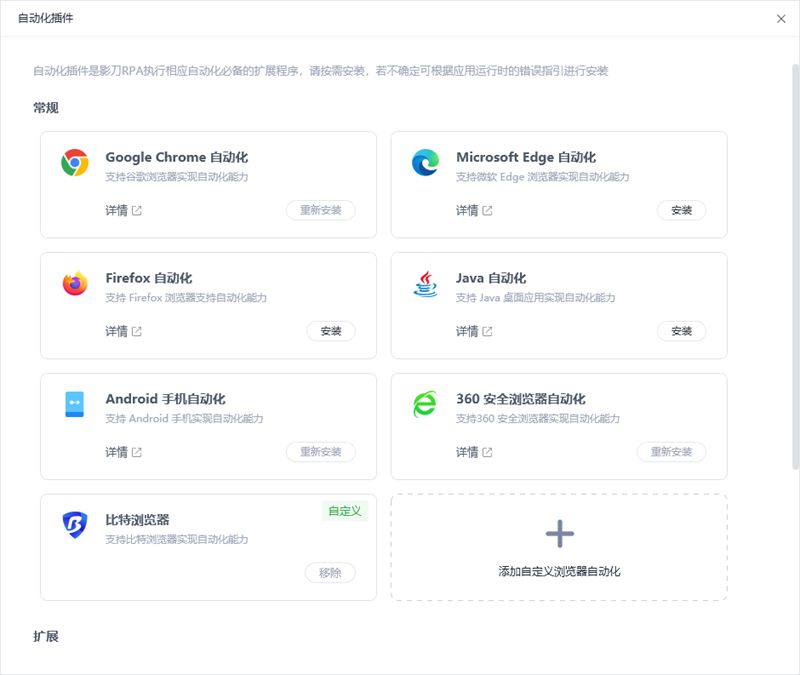Viewport: 800px width, 675px height.
Task: Open 详情 link for Microsoft Edge 自动化
Action: point(473,210)
